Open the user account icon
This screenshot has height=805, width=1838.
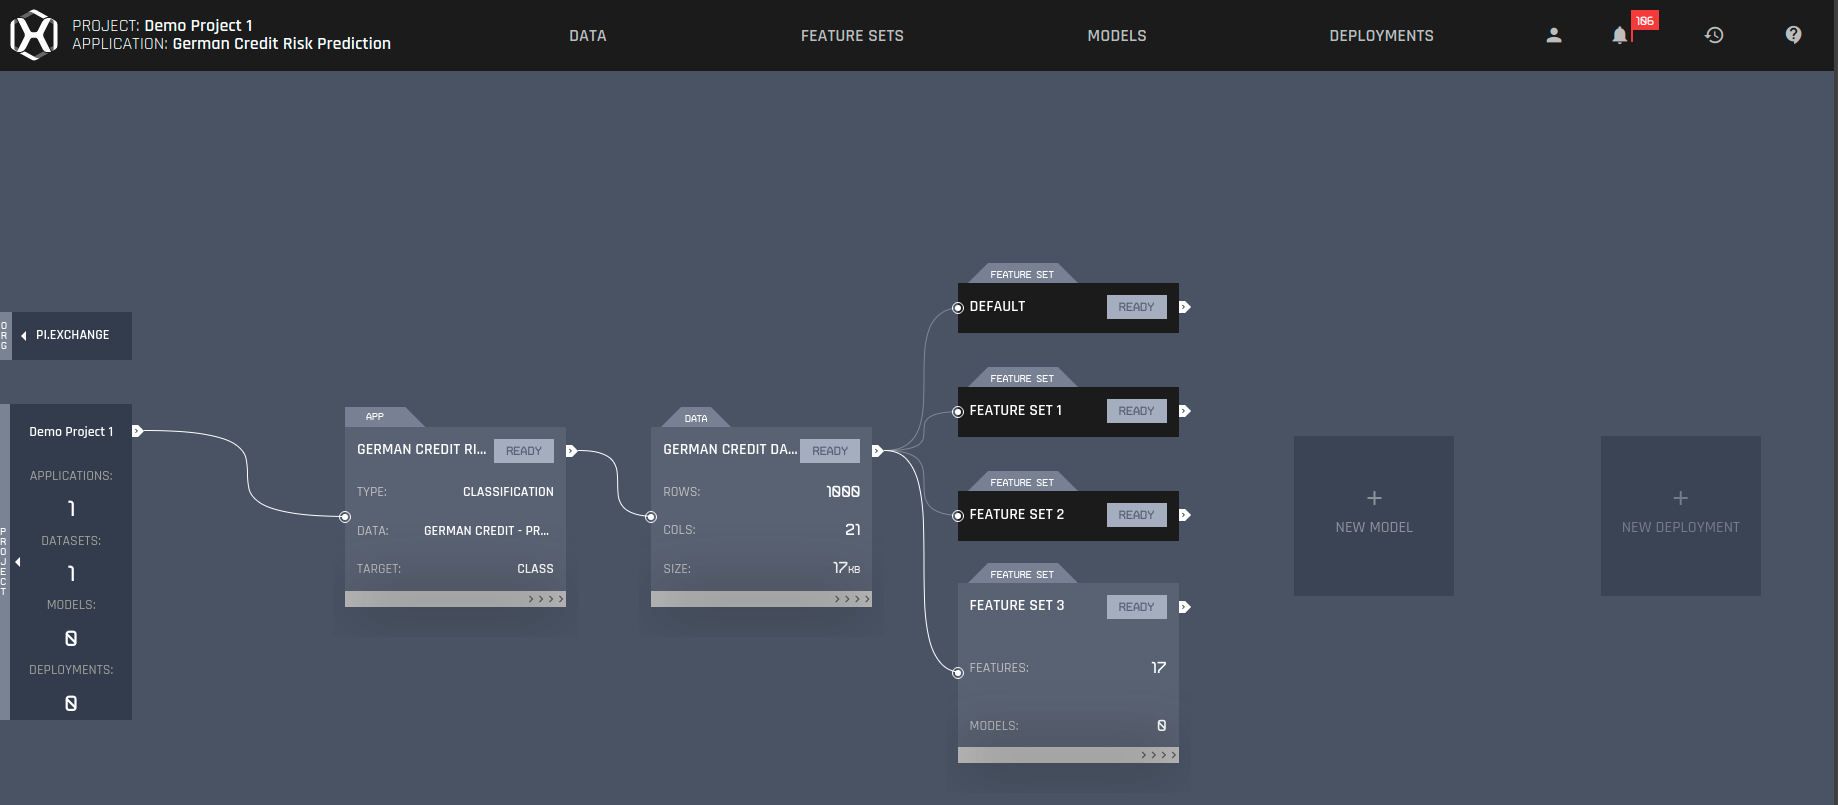coord(1553,35)
